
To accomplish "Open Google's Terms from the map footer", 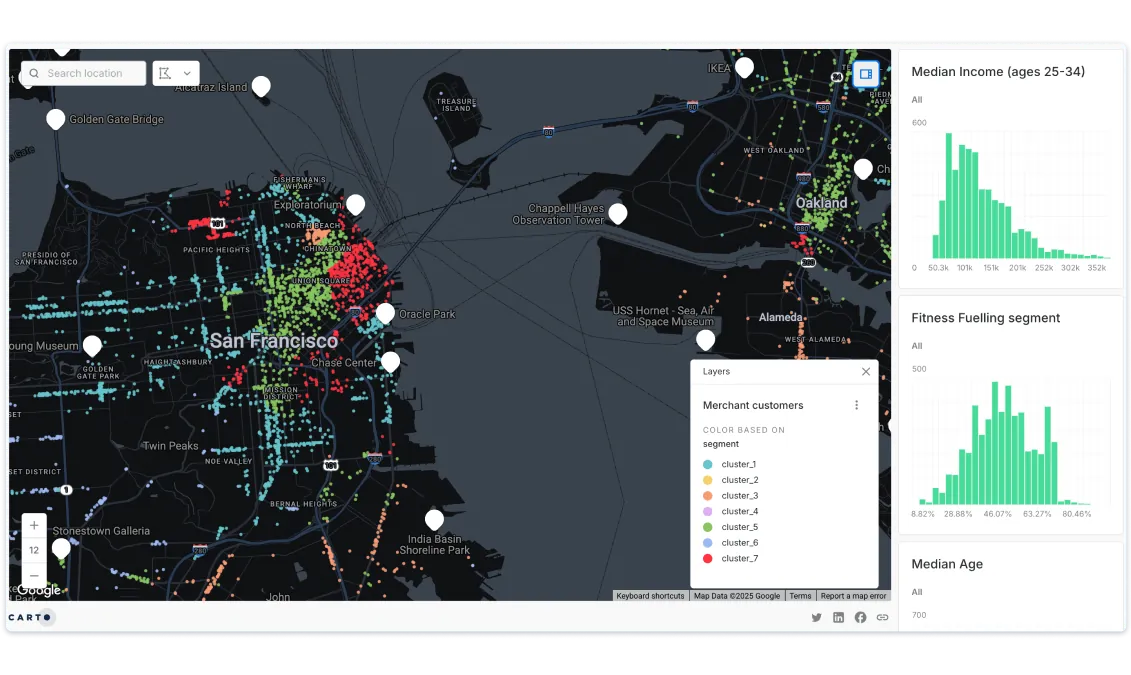I will [800, 595].
